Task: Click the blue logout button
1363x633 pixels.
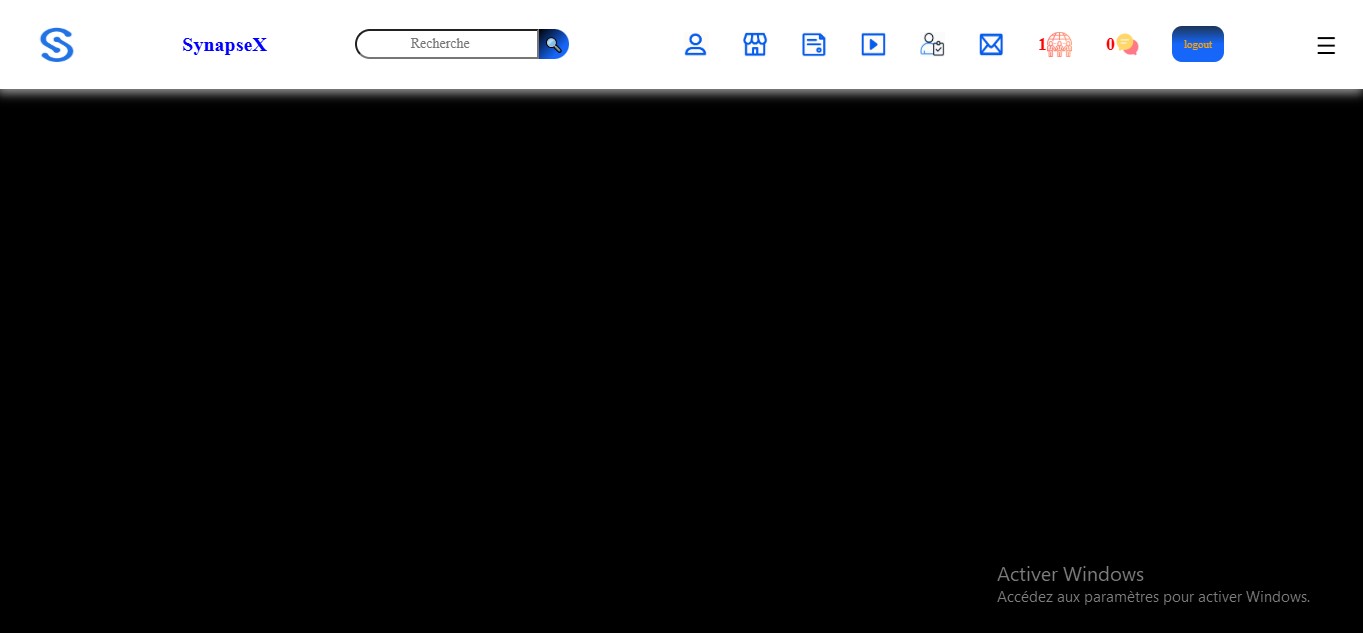Action: coord(1197,44)
